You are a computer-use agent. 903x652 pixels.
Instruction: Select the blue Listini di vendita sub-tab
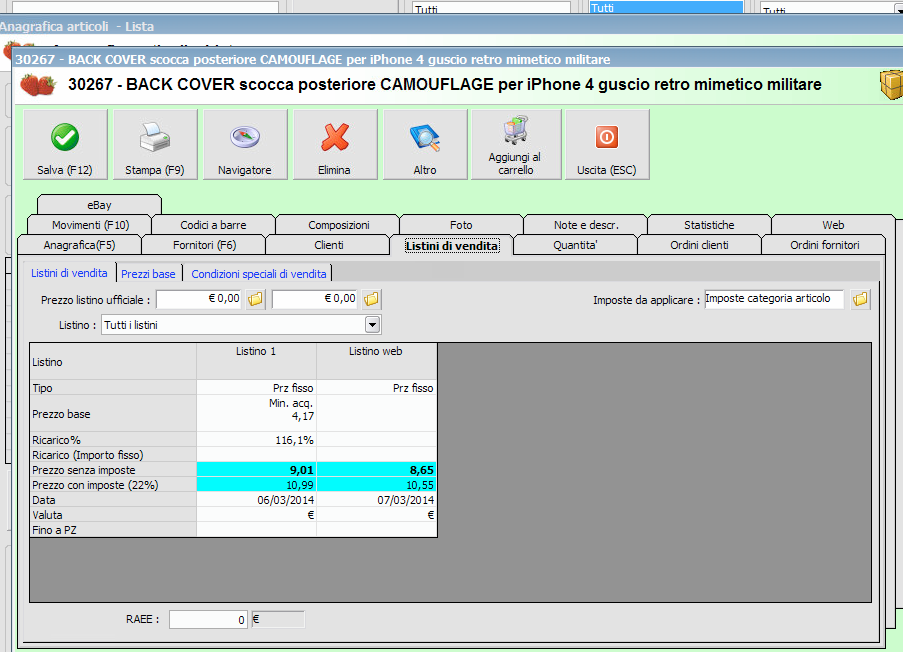69,273
